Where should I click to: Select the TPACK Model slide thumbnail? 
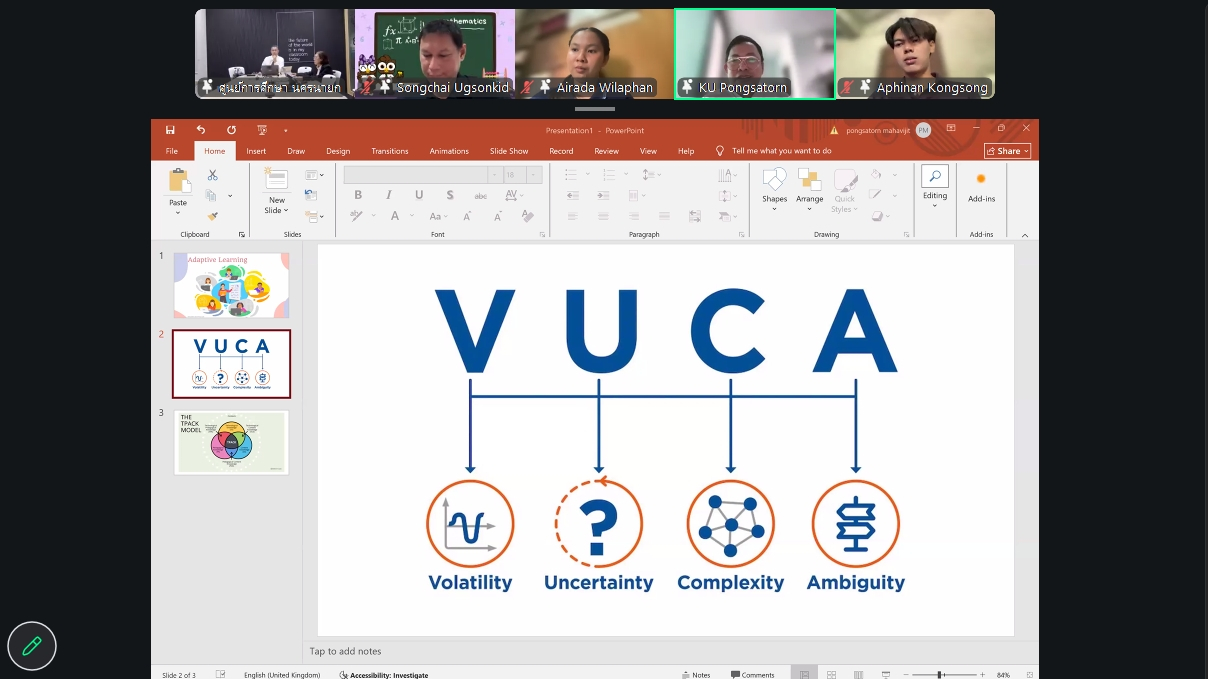231,442
